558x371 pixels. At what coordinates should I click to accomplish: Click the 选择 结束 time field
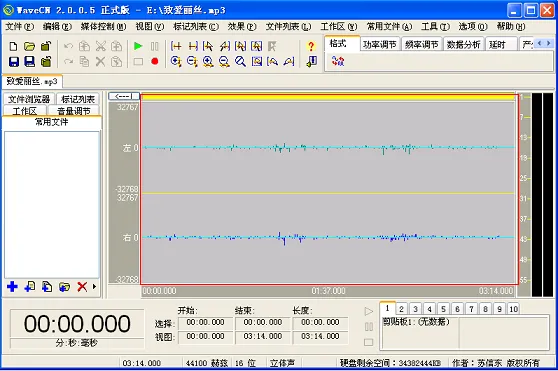coord(263,323)
